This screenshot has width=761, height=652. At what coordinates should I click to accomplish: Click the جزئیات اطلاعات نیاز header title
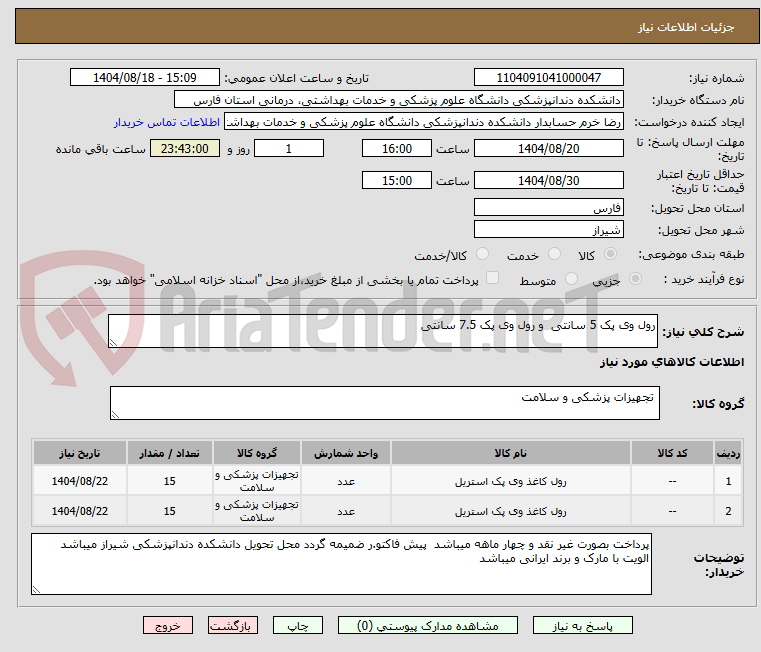click(686, 27)
